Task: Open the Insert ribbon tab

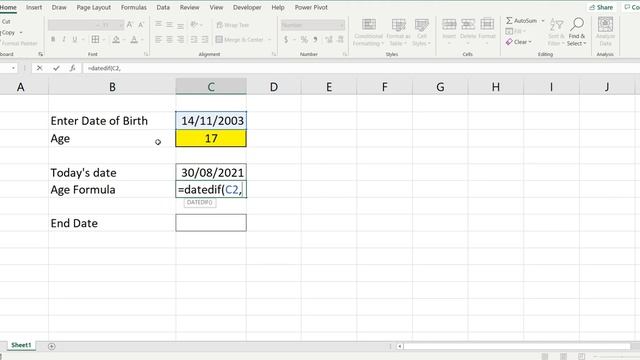Action: (34, 7)
